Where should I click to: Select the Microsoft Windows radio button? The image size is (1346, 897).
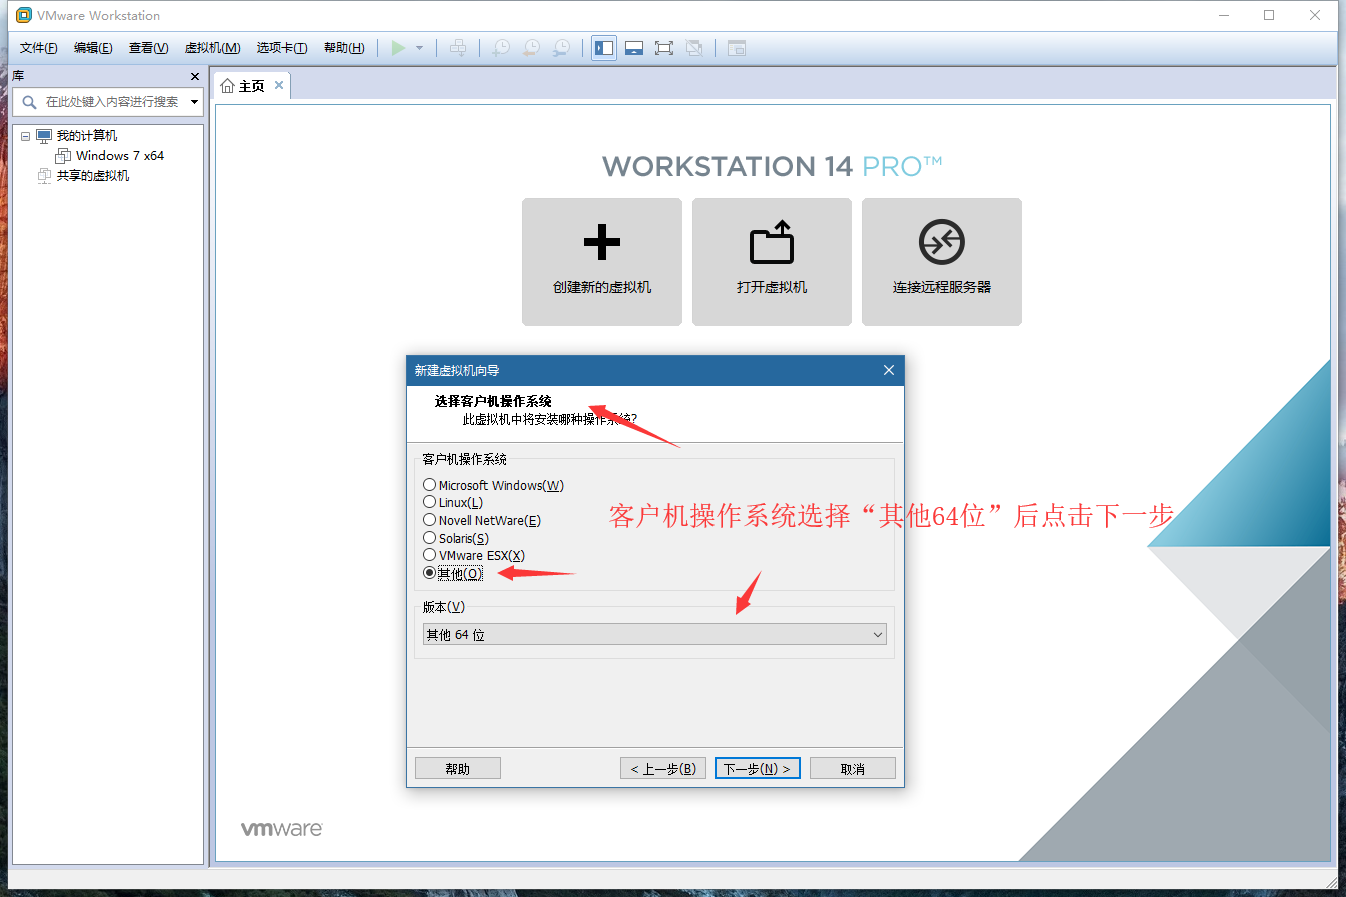coord(429,484)
